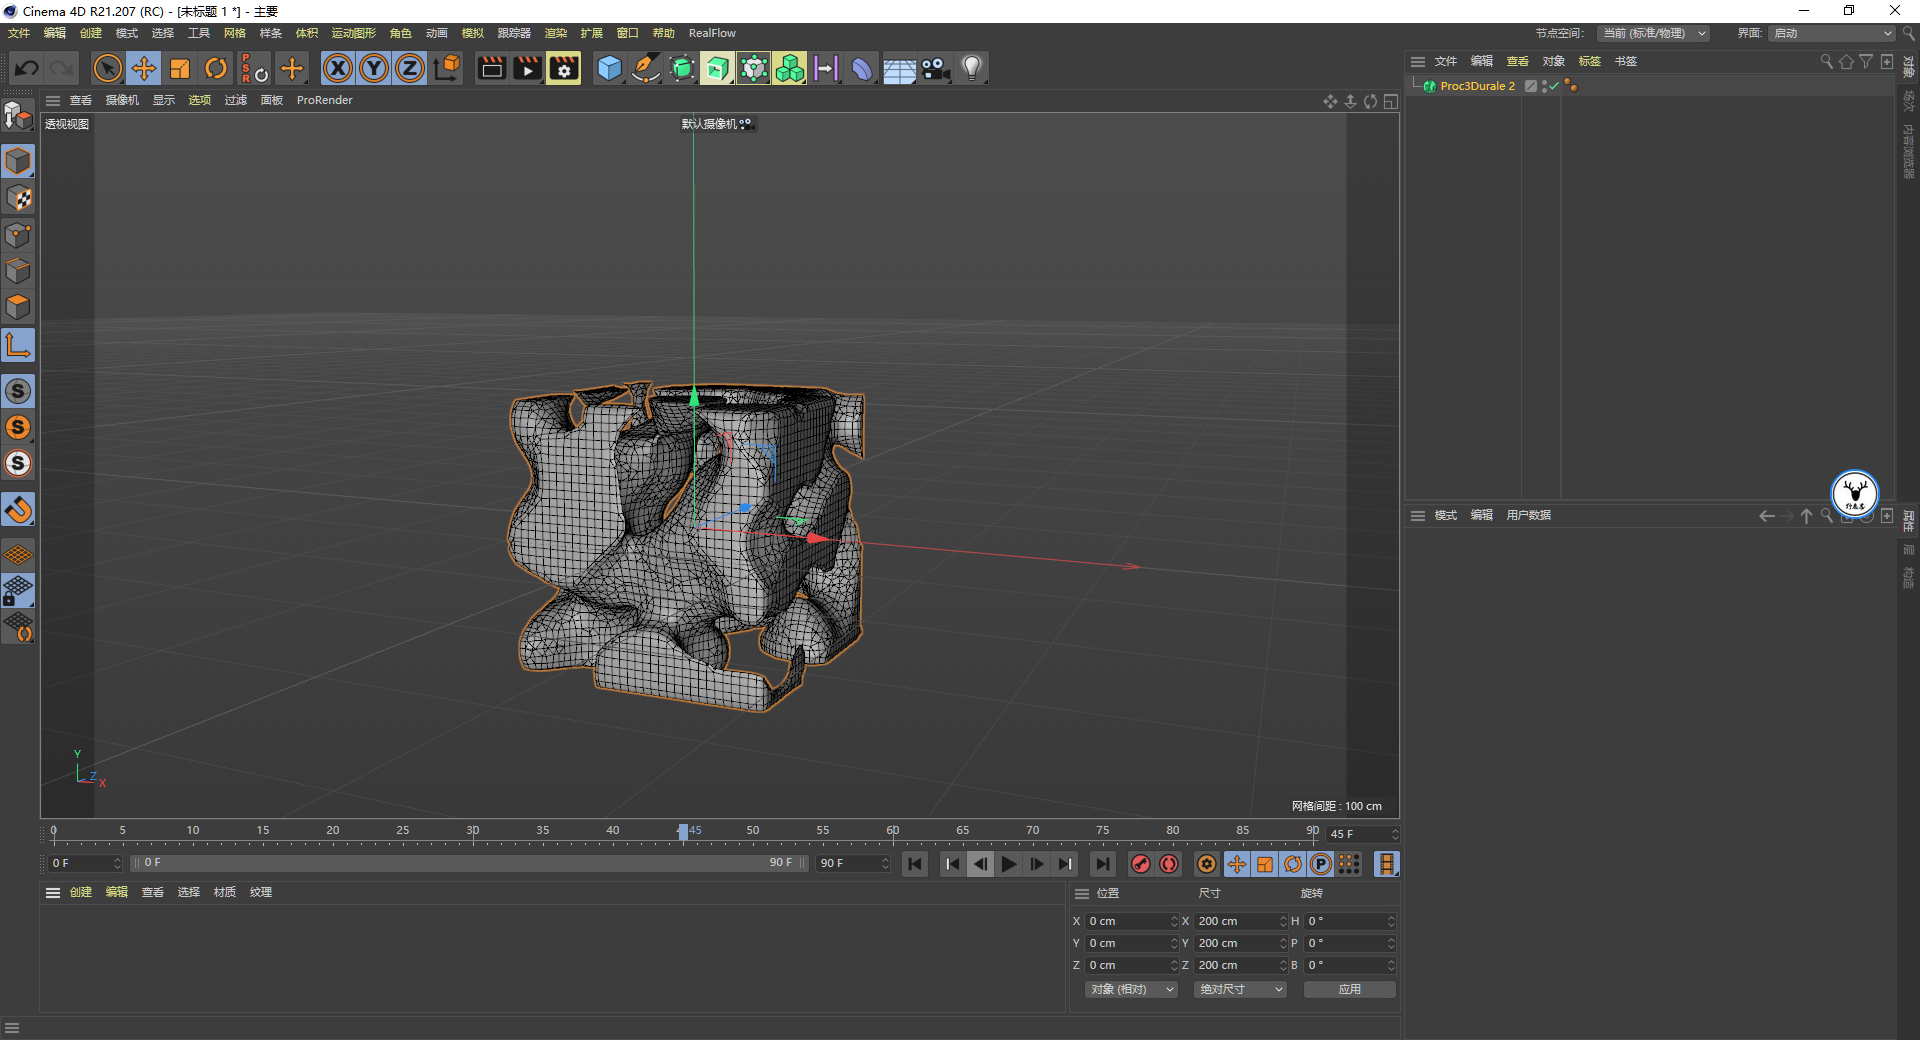
Task: Open the 运动图形 menu
Action: point(354,33)
